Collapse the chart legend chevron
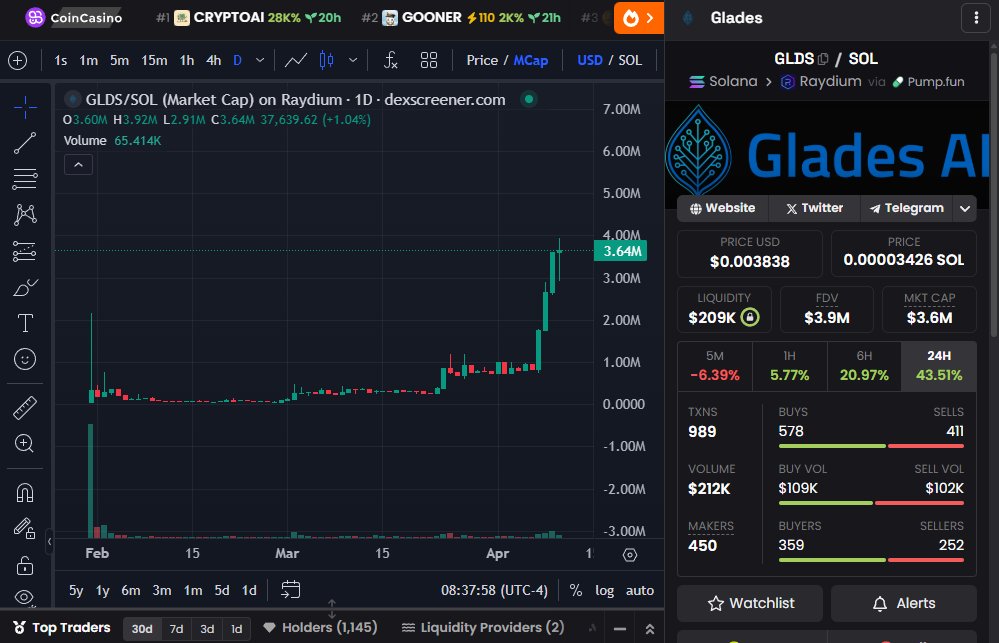 78,165
